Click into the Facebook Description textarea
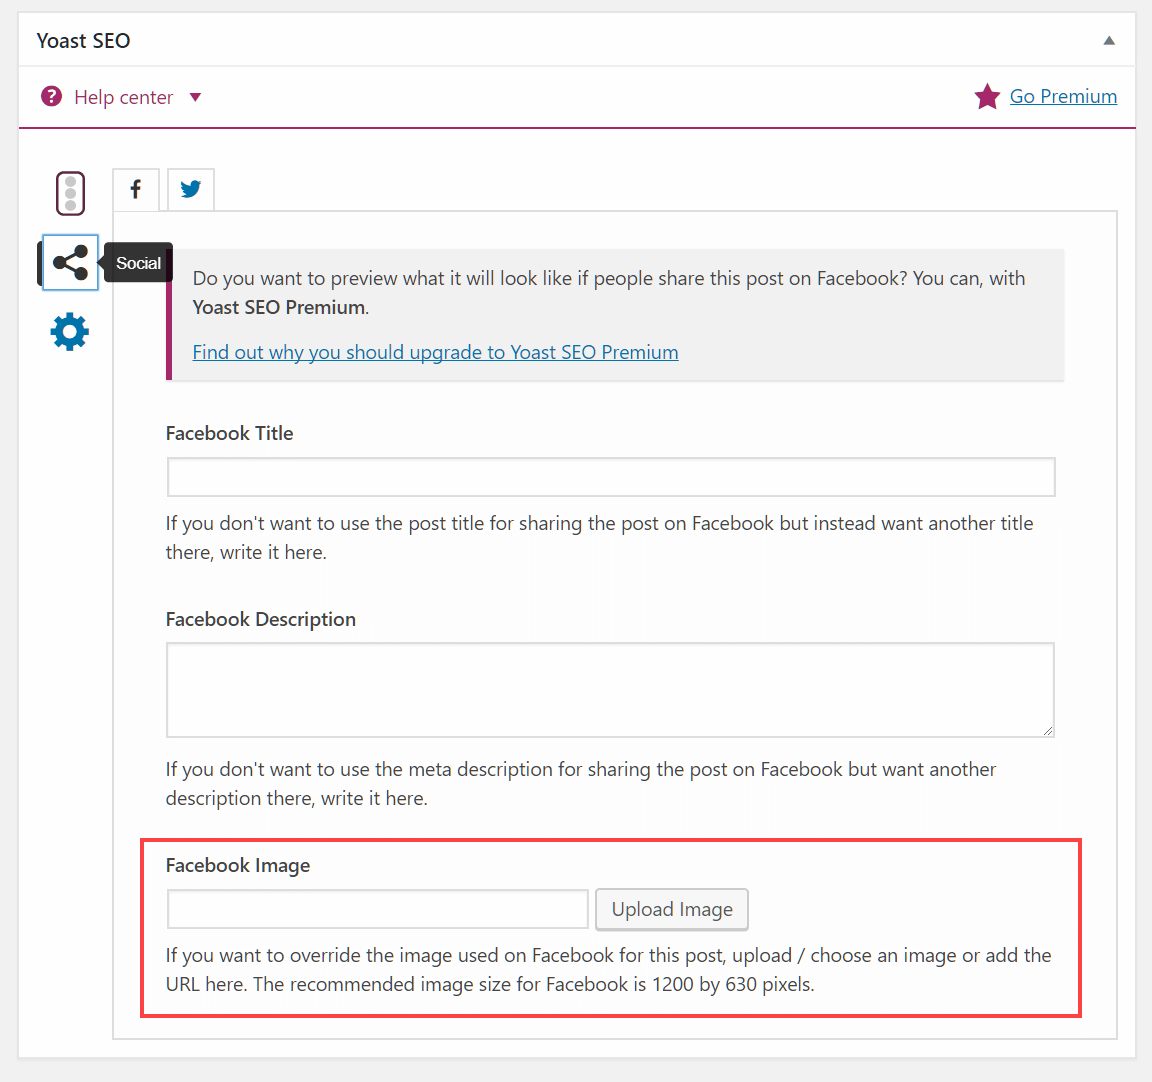1152x1082 pixels. tap(611, 690)
